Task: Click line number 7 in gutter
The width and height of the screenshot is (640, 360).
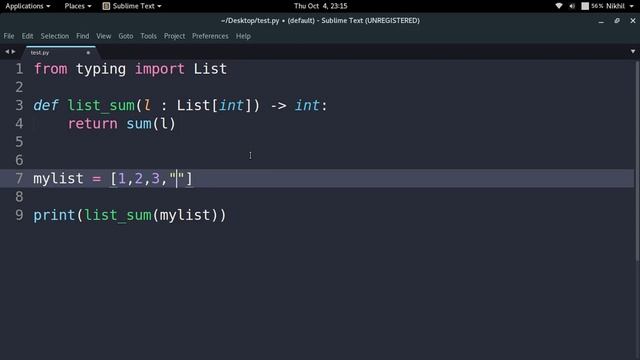Action: pos(19,178)
